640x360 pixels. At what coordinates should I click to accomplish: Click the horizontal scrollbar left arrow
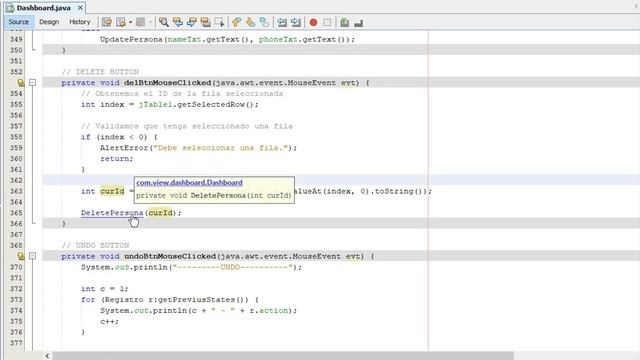pyautogui.click(x=47, y=356)
